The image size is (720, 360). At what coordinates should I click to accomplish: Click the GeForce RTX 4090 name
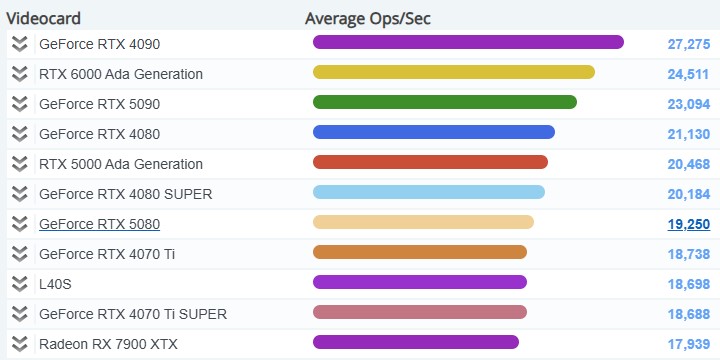100,44
